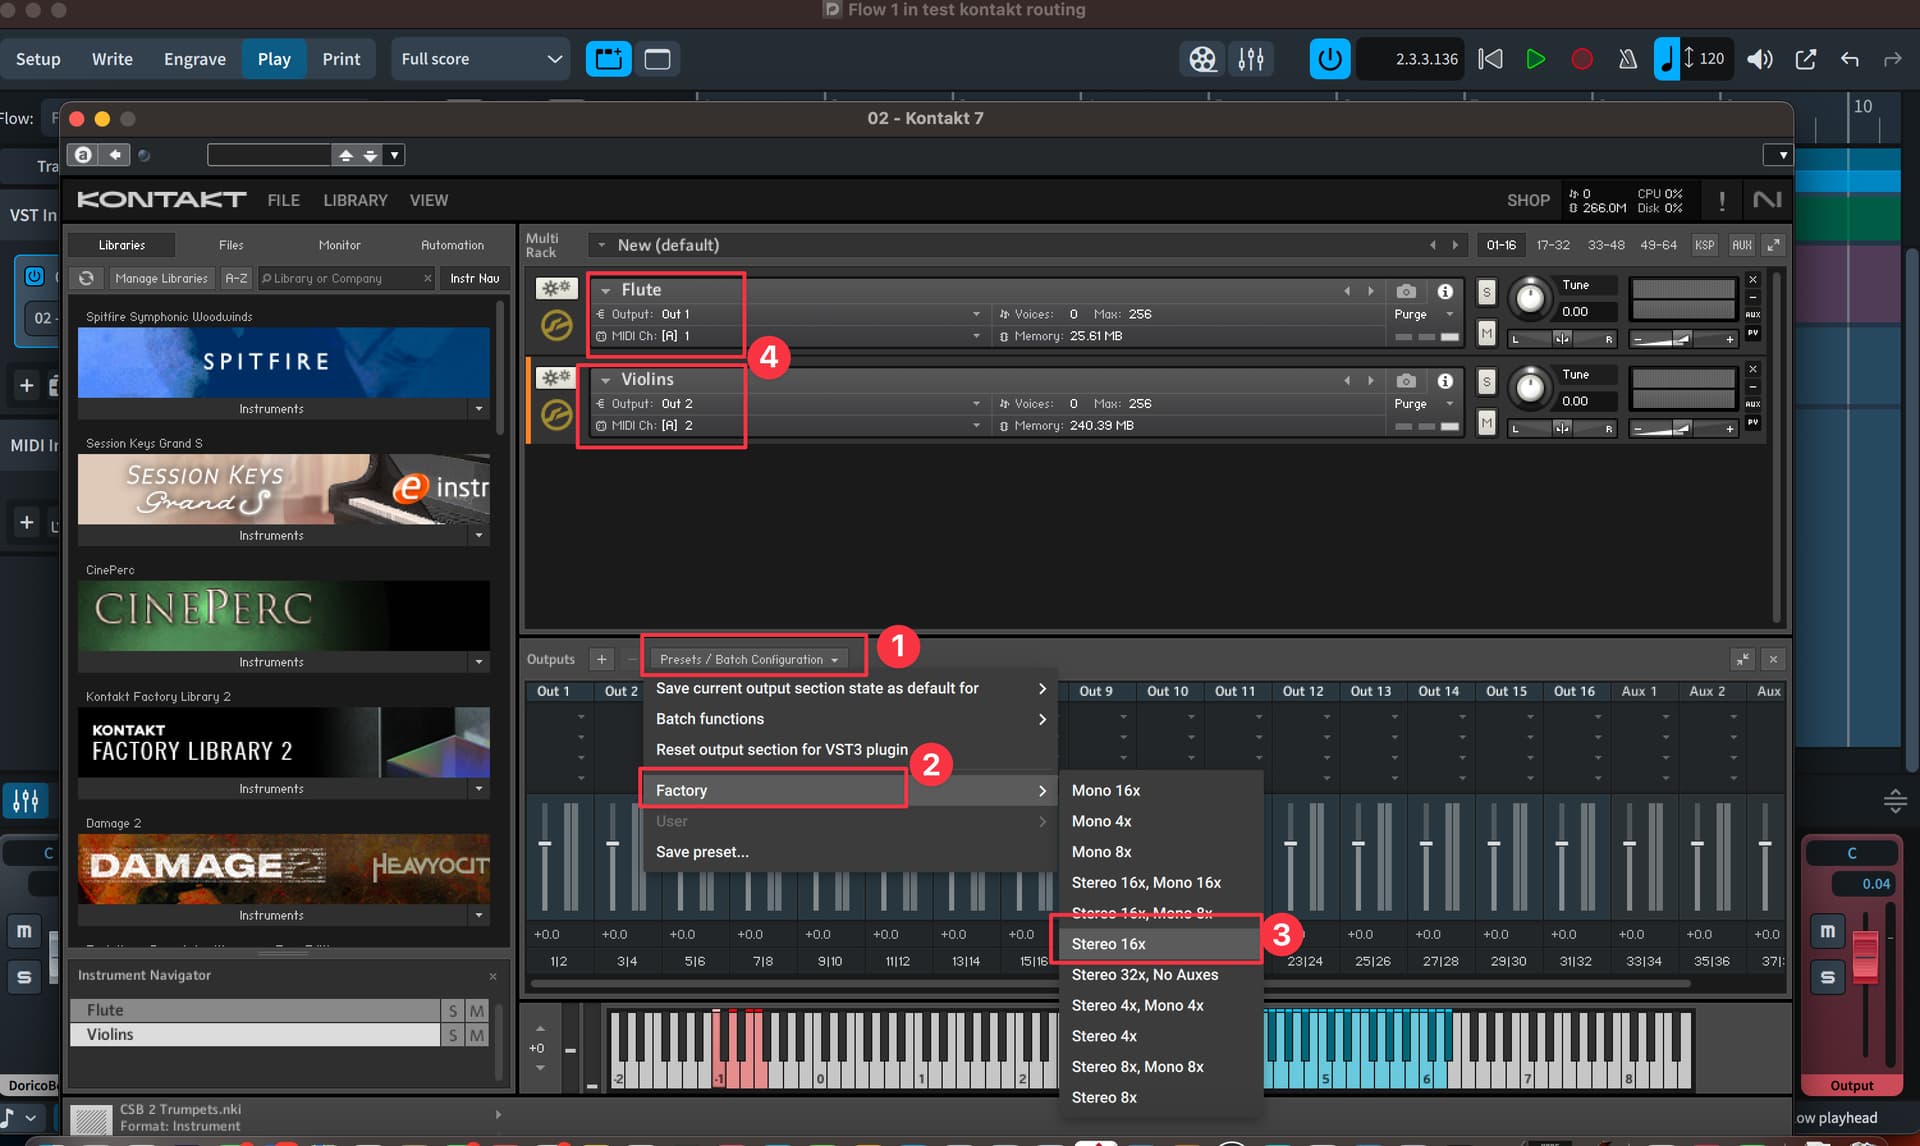Open the Full score layout dropdown

pyautogui.click(x=480, y=59)
